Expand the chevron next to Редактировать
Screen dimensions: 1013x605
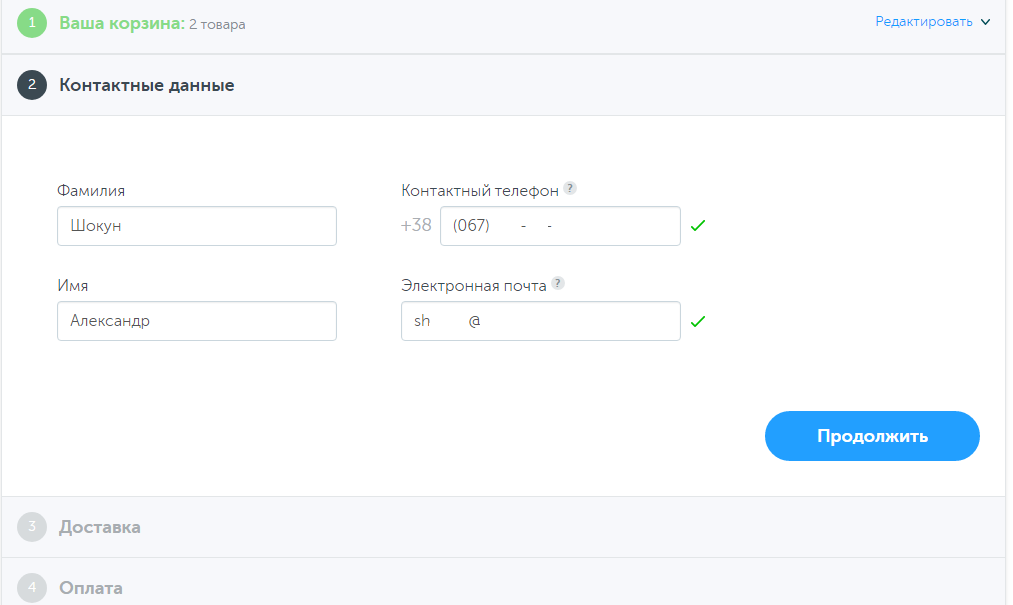click(985, 22)
